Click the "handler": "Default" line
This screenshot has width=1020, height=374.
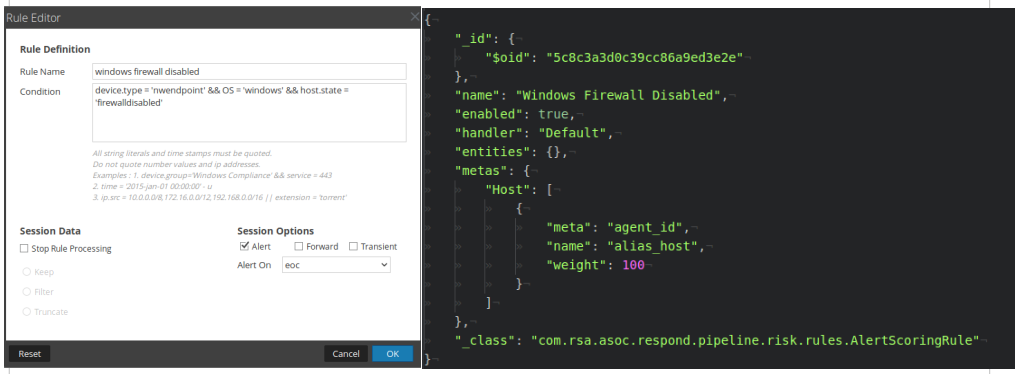point(533,133)
